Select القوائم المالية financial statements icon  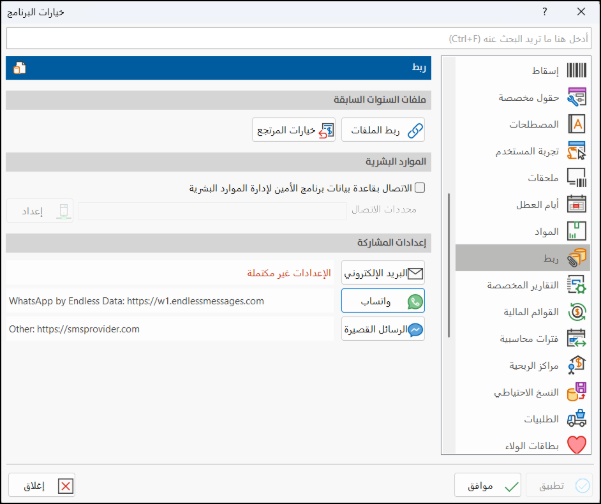click(576, 312)
